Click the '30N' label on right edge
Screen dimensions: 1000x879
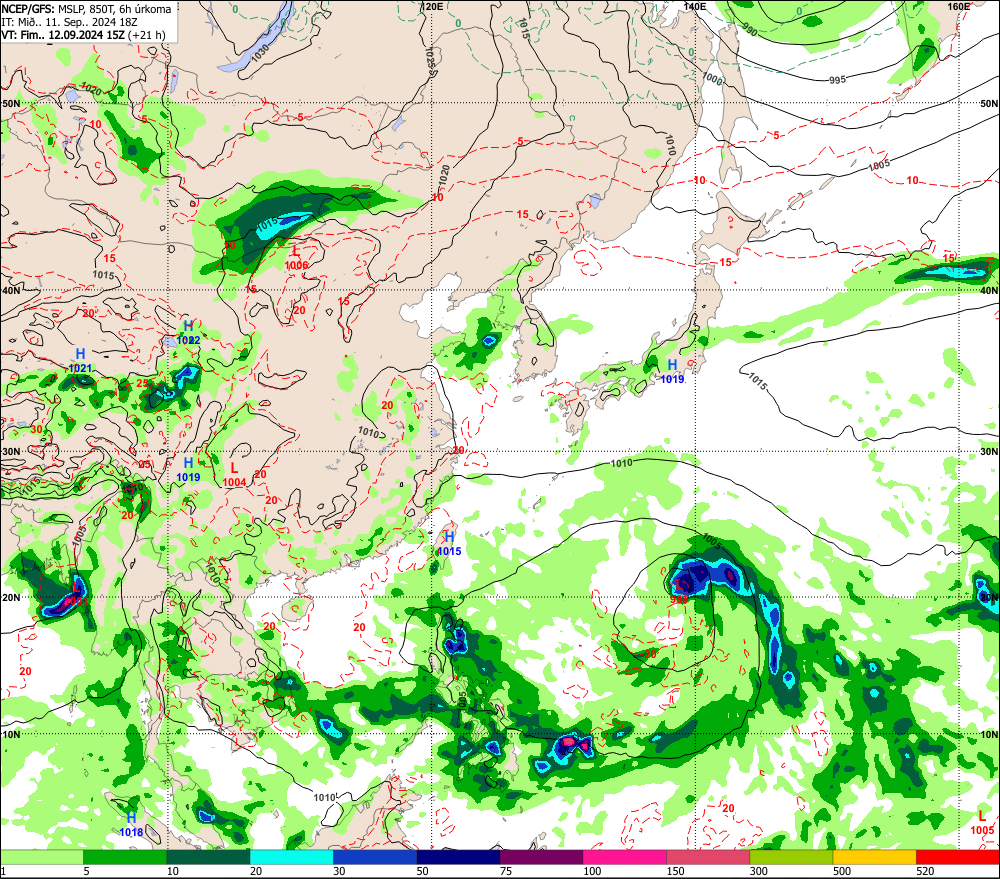pos(989,452)
